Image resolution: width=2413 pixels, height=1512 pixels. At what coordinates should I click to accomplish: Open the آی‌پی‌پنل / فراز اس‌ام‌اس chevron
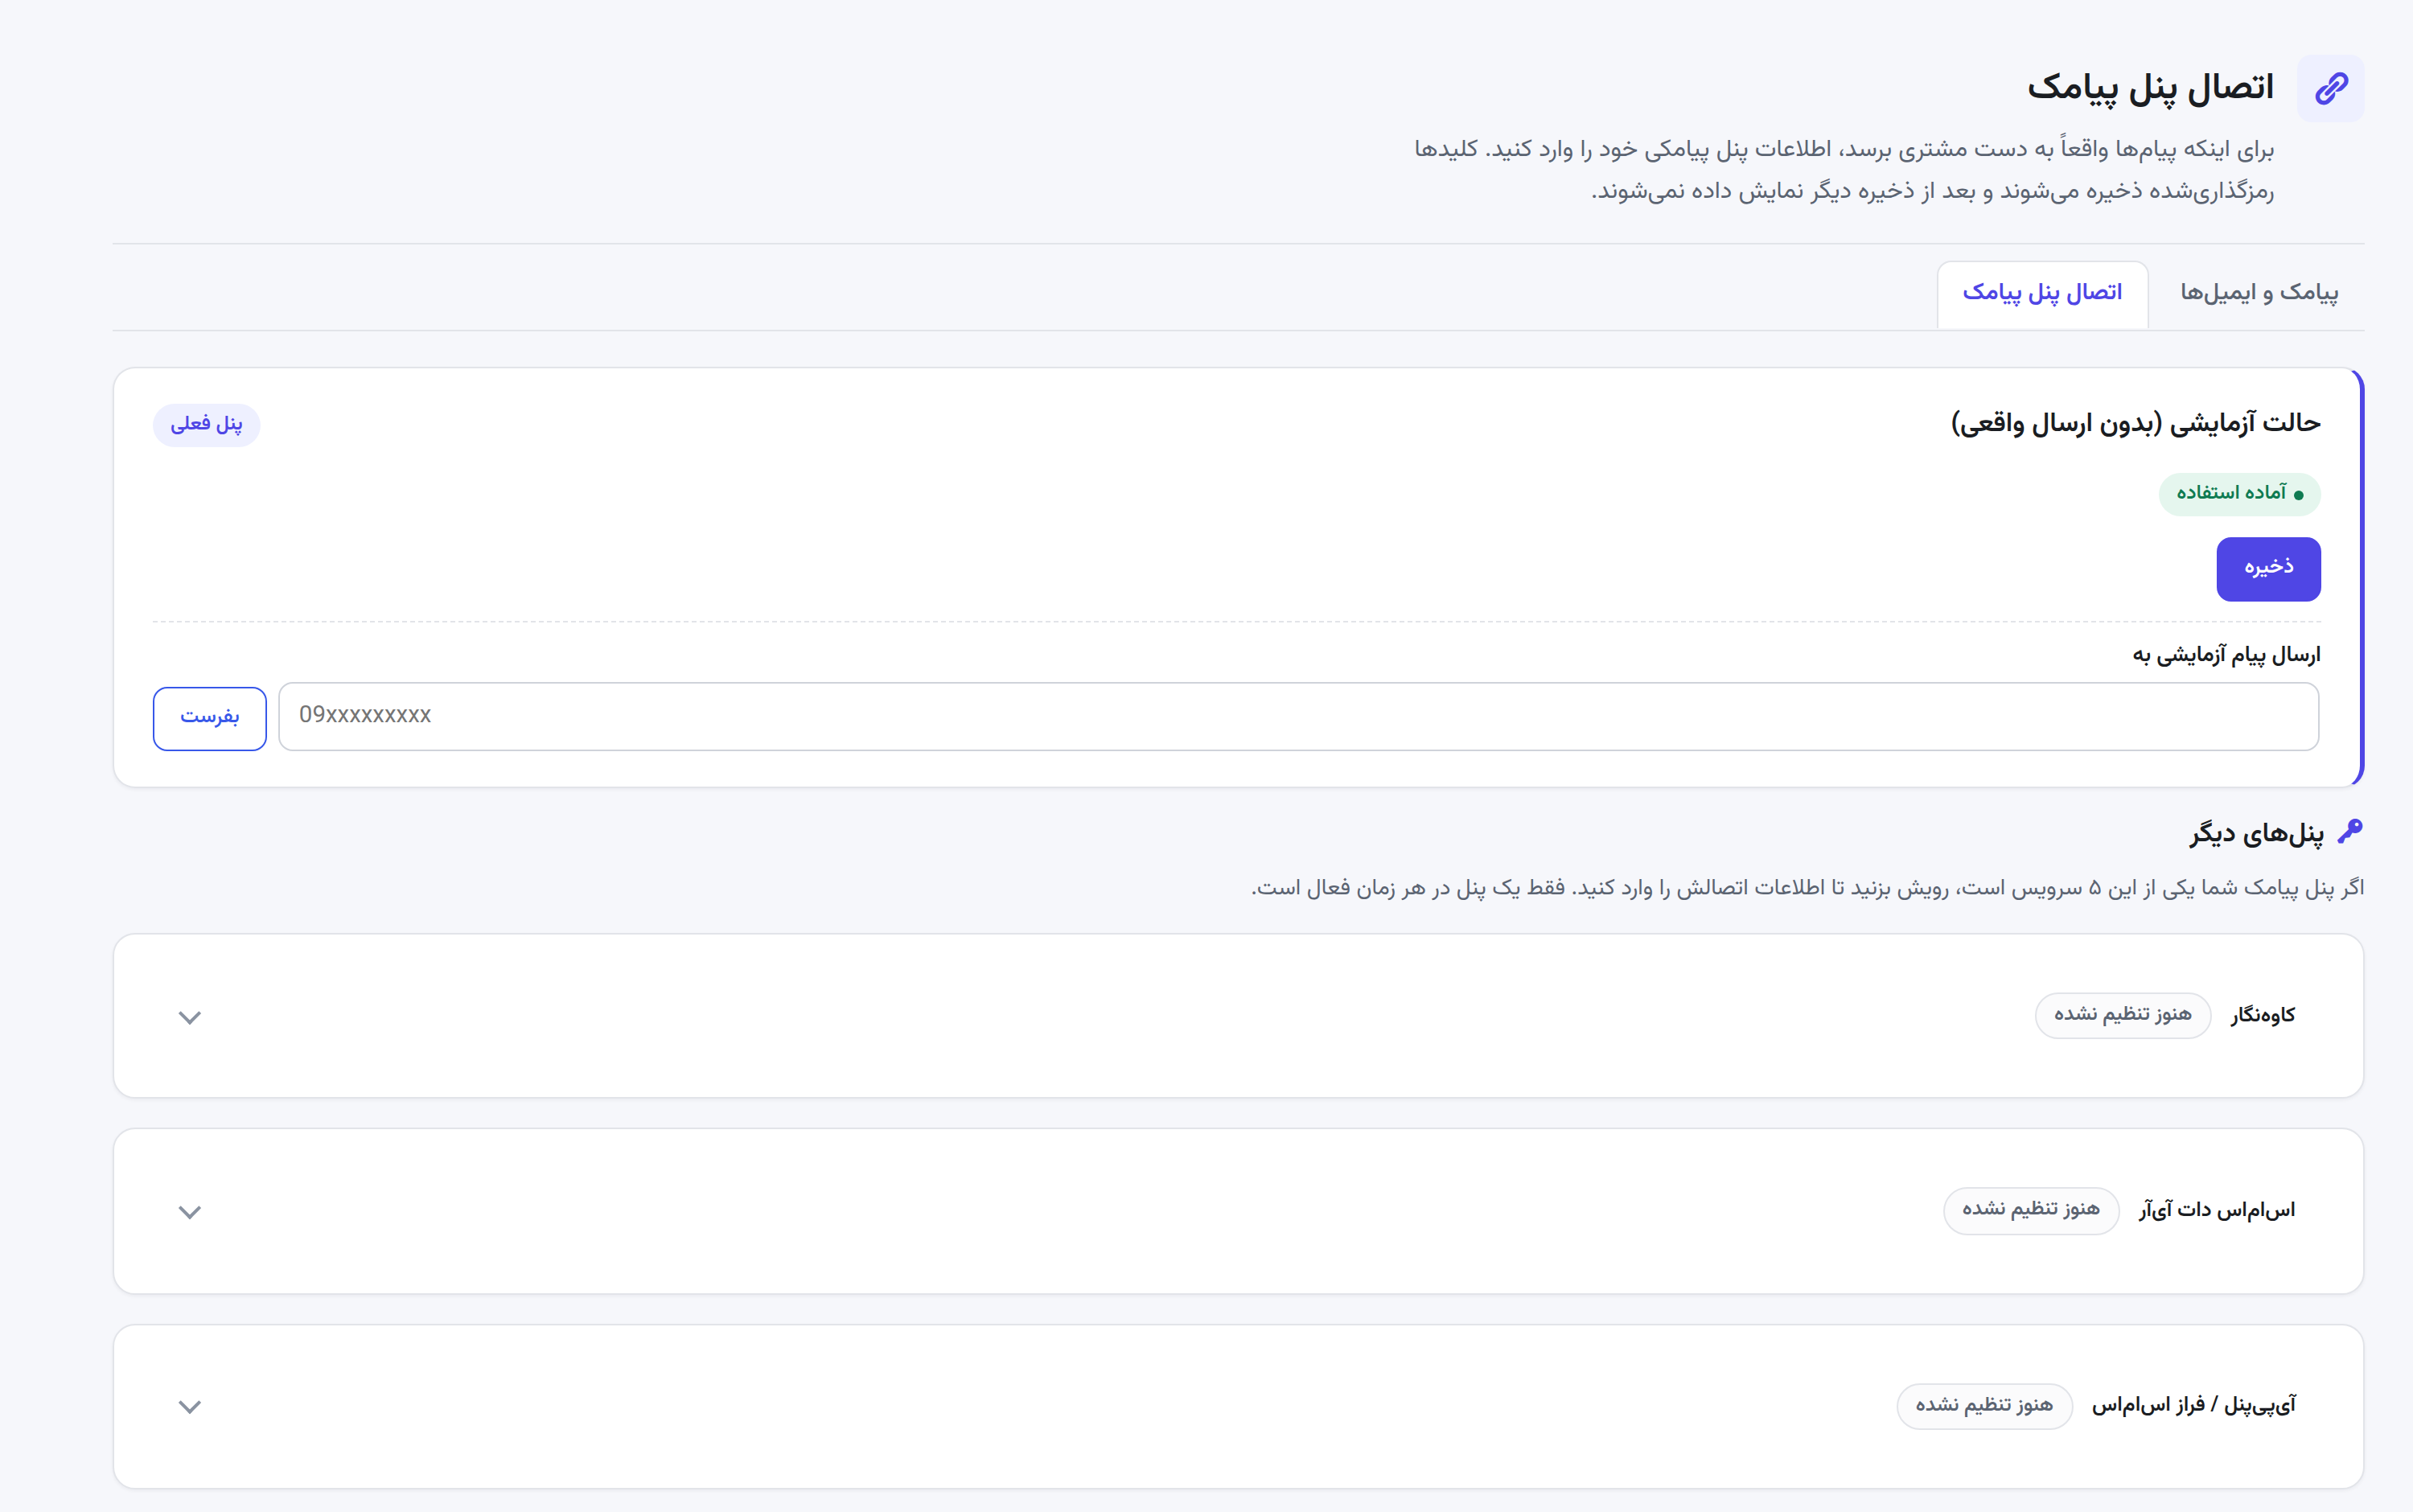(190, 1407)
